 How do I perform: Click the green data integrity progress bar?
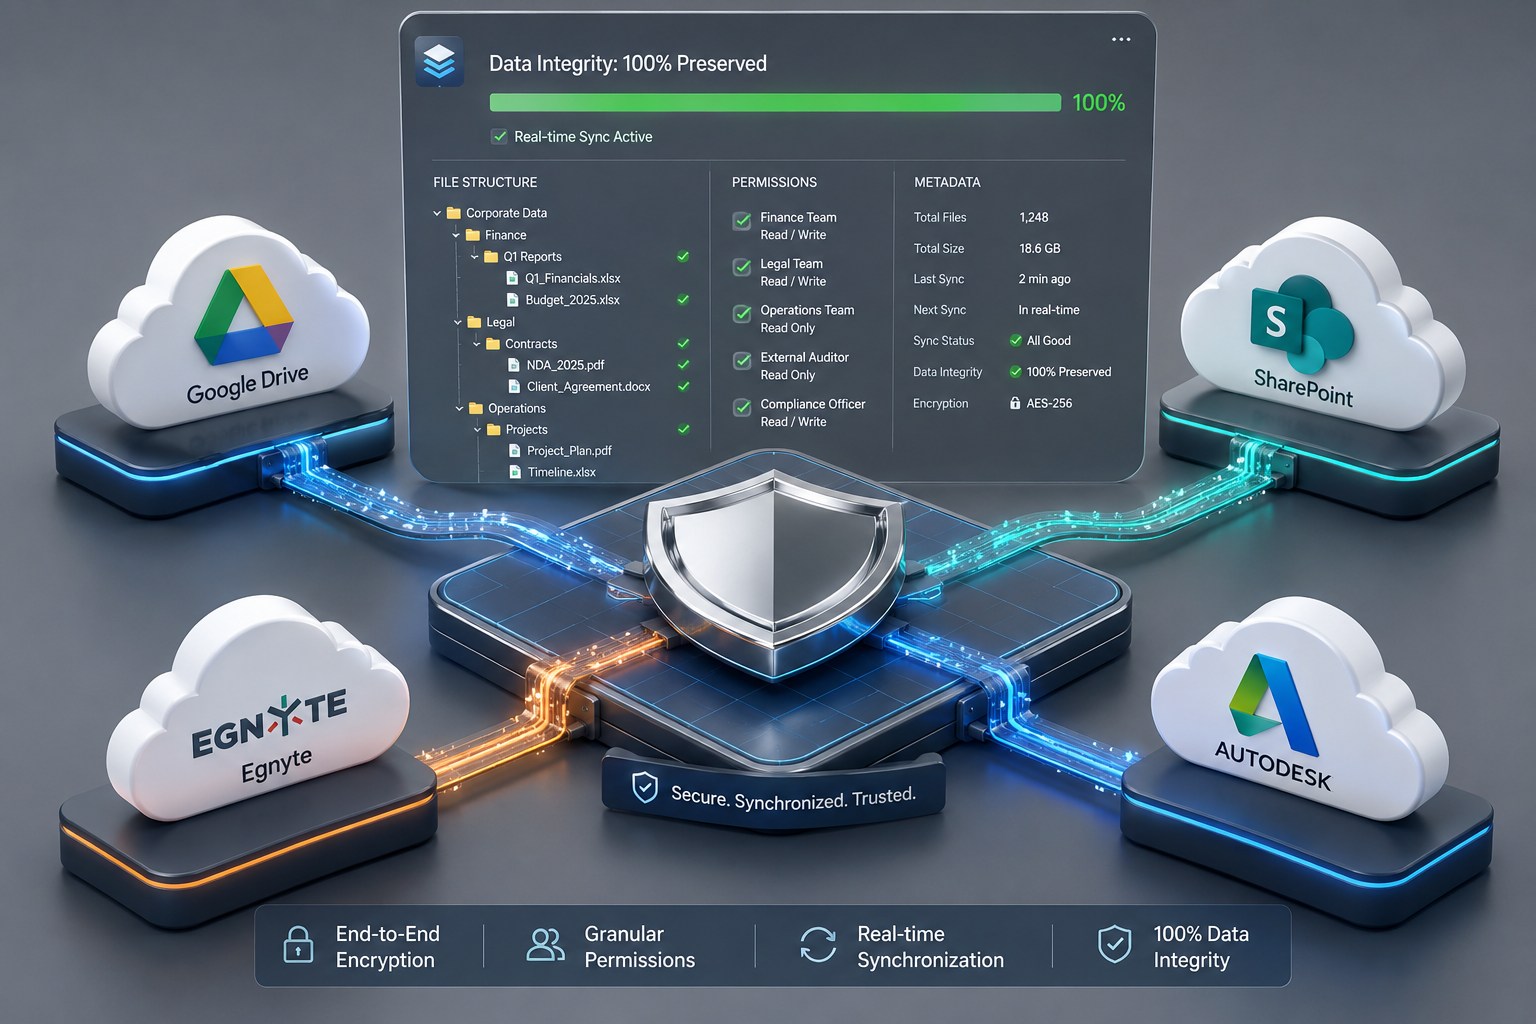pos(775,102)
